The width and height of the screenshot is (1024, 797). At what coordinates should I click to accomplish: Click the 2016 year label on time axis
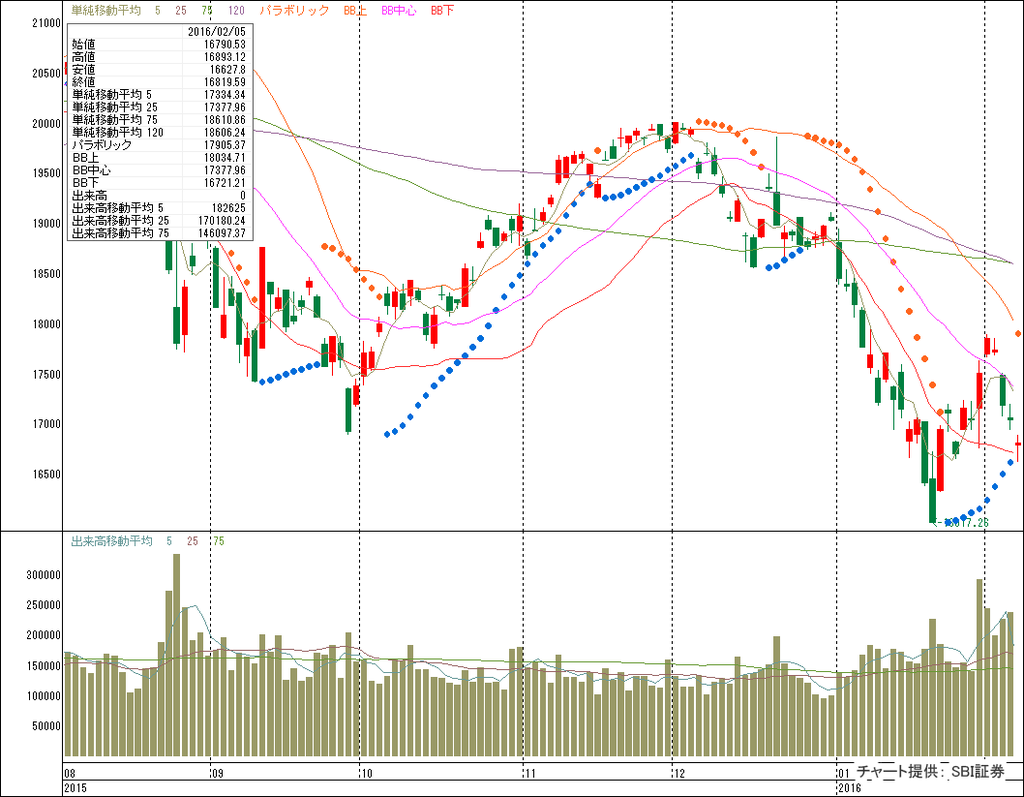coord(850,787)
